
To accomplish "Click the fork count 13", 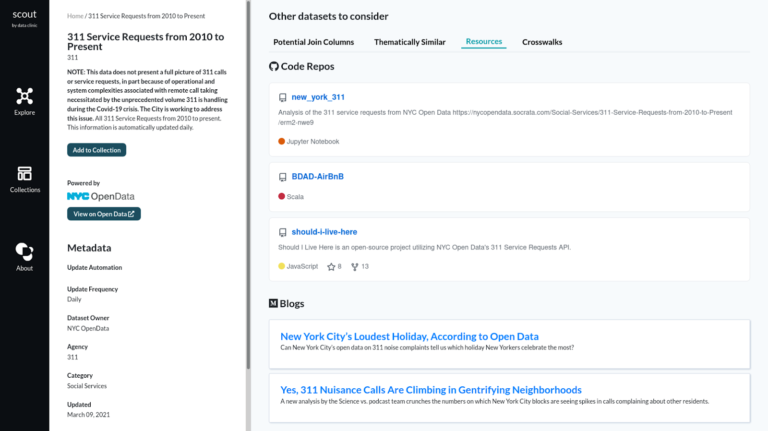I will click(365, 266).
